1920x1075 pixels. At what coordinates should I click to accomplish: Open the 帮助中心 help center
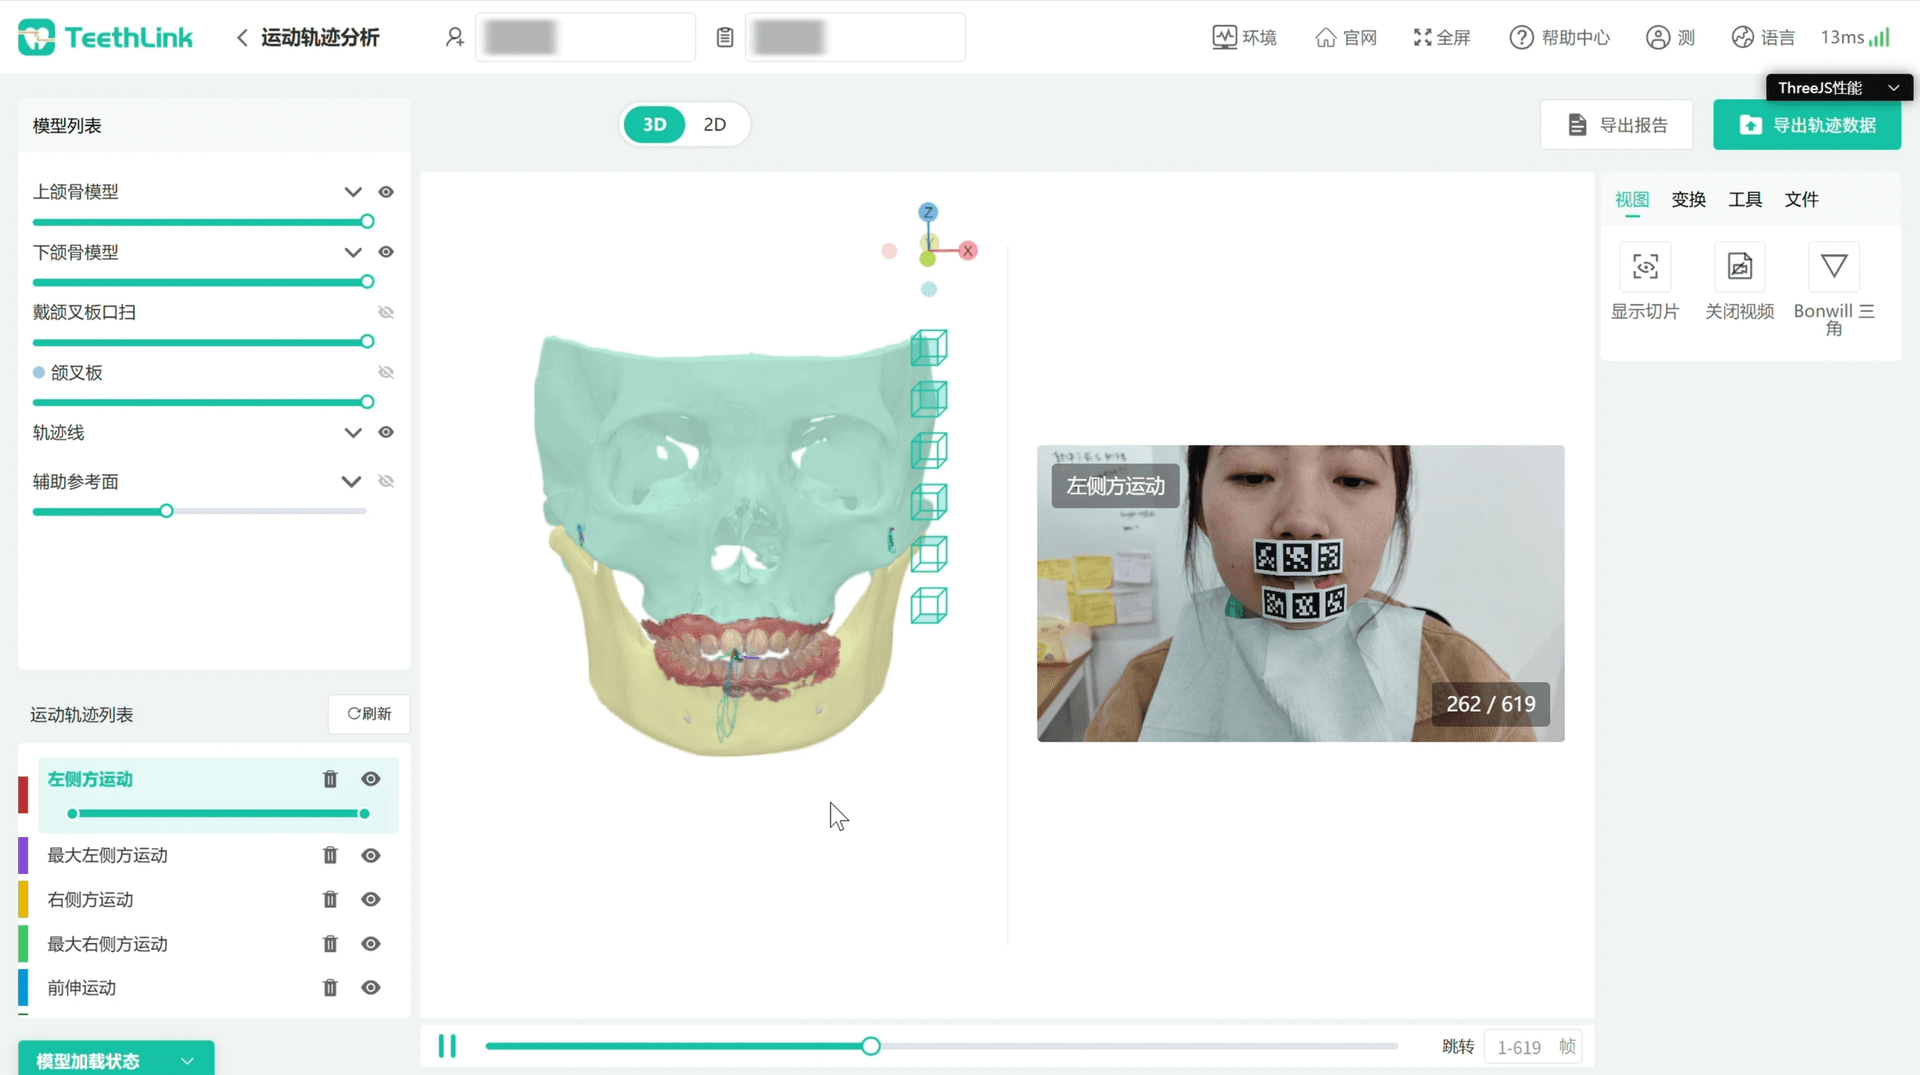pyautogui.click(x=1559, y=38)
